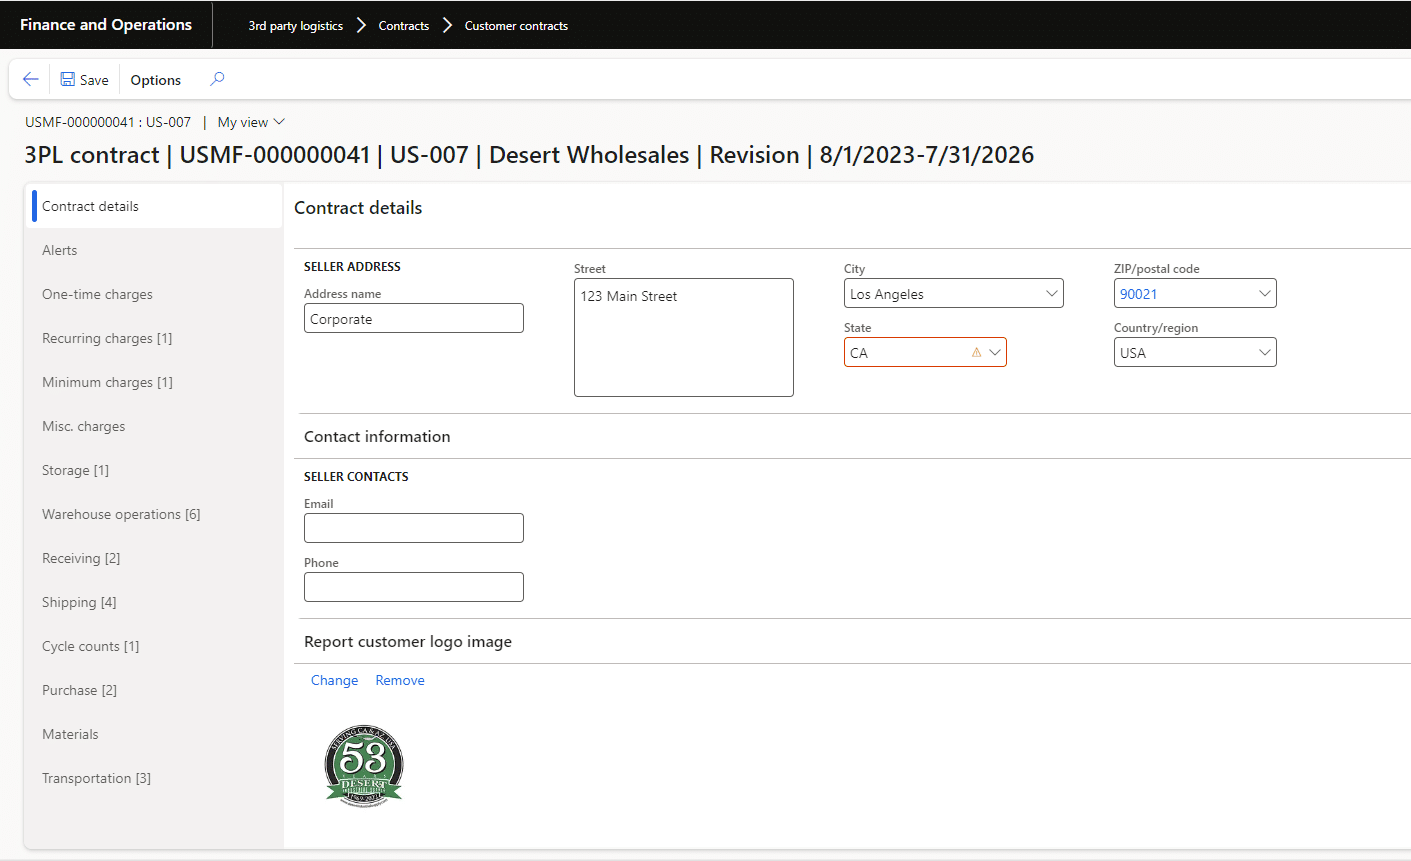Click the Contract details section heading

(358, 208)
